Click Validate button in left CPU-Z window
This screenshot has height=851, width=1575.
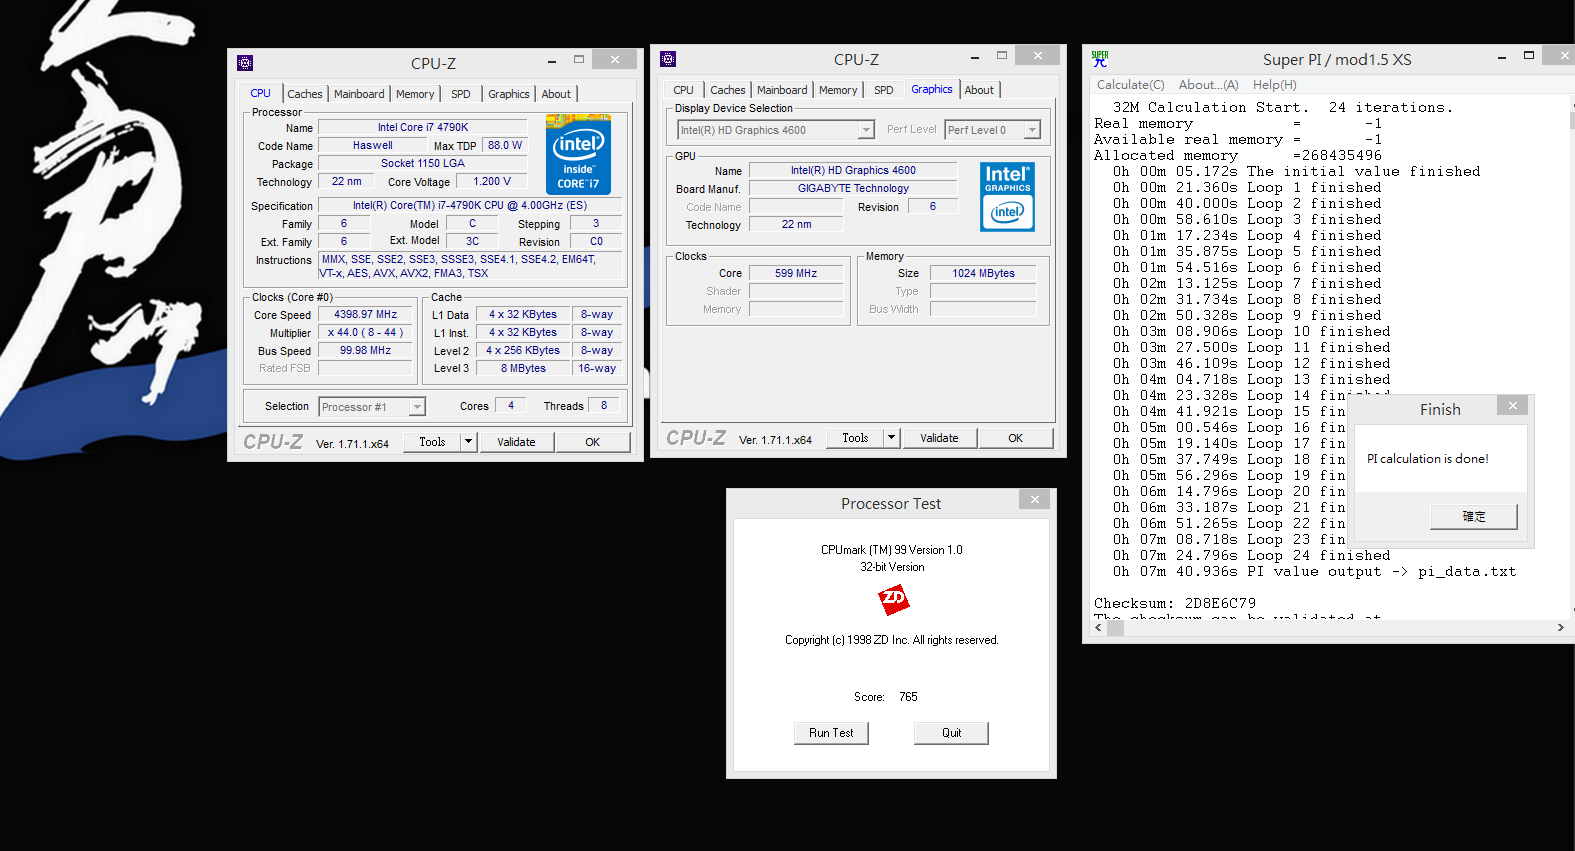tap(516, 442)
